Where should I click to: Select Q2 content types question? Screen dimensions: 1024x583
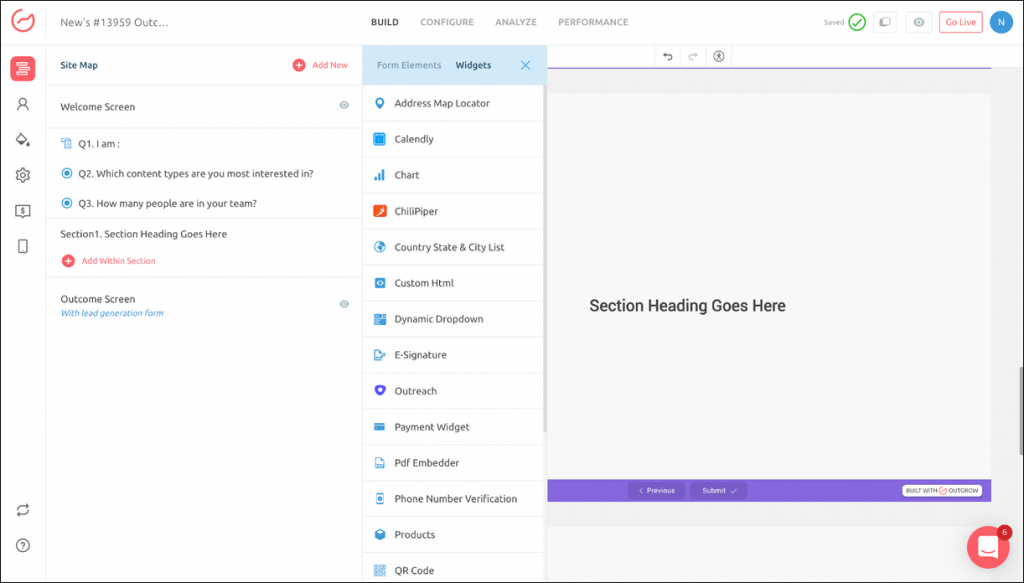pyautogui.click(x=195, y=173)
